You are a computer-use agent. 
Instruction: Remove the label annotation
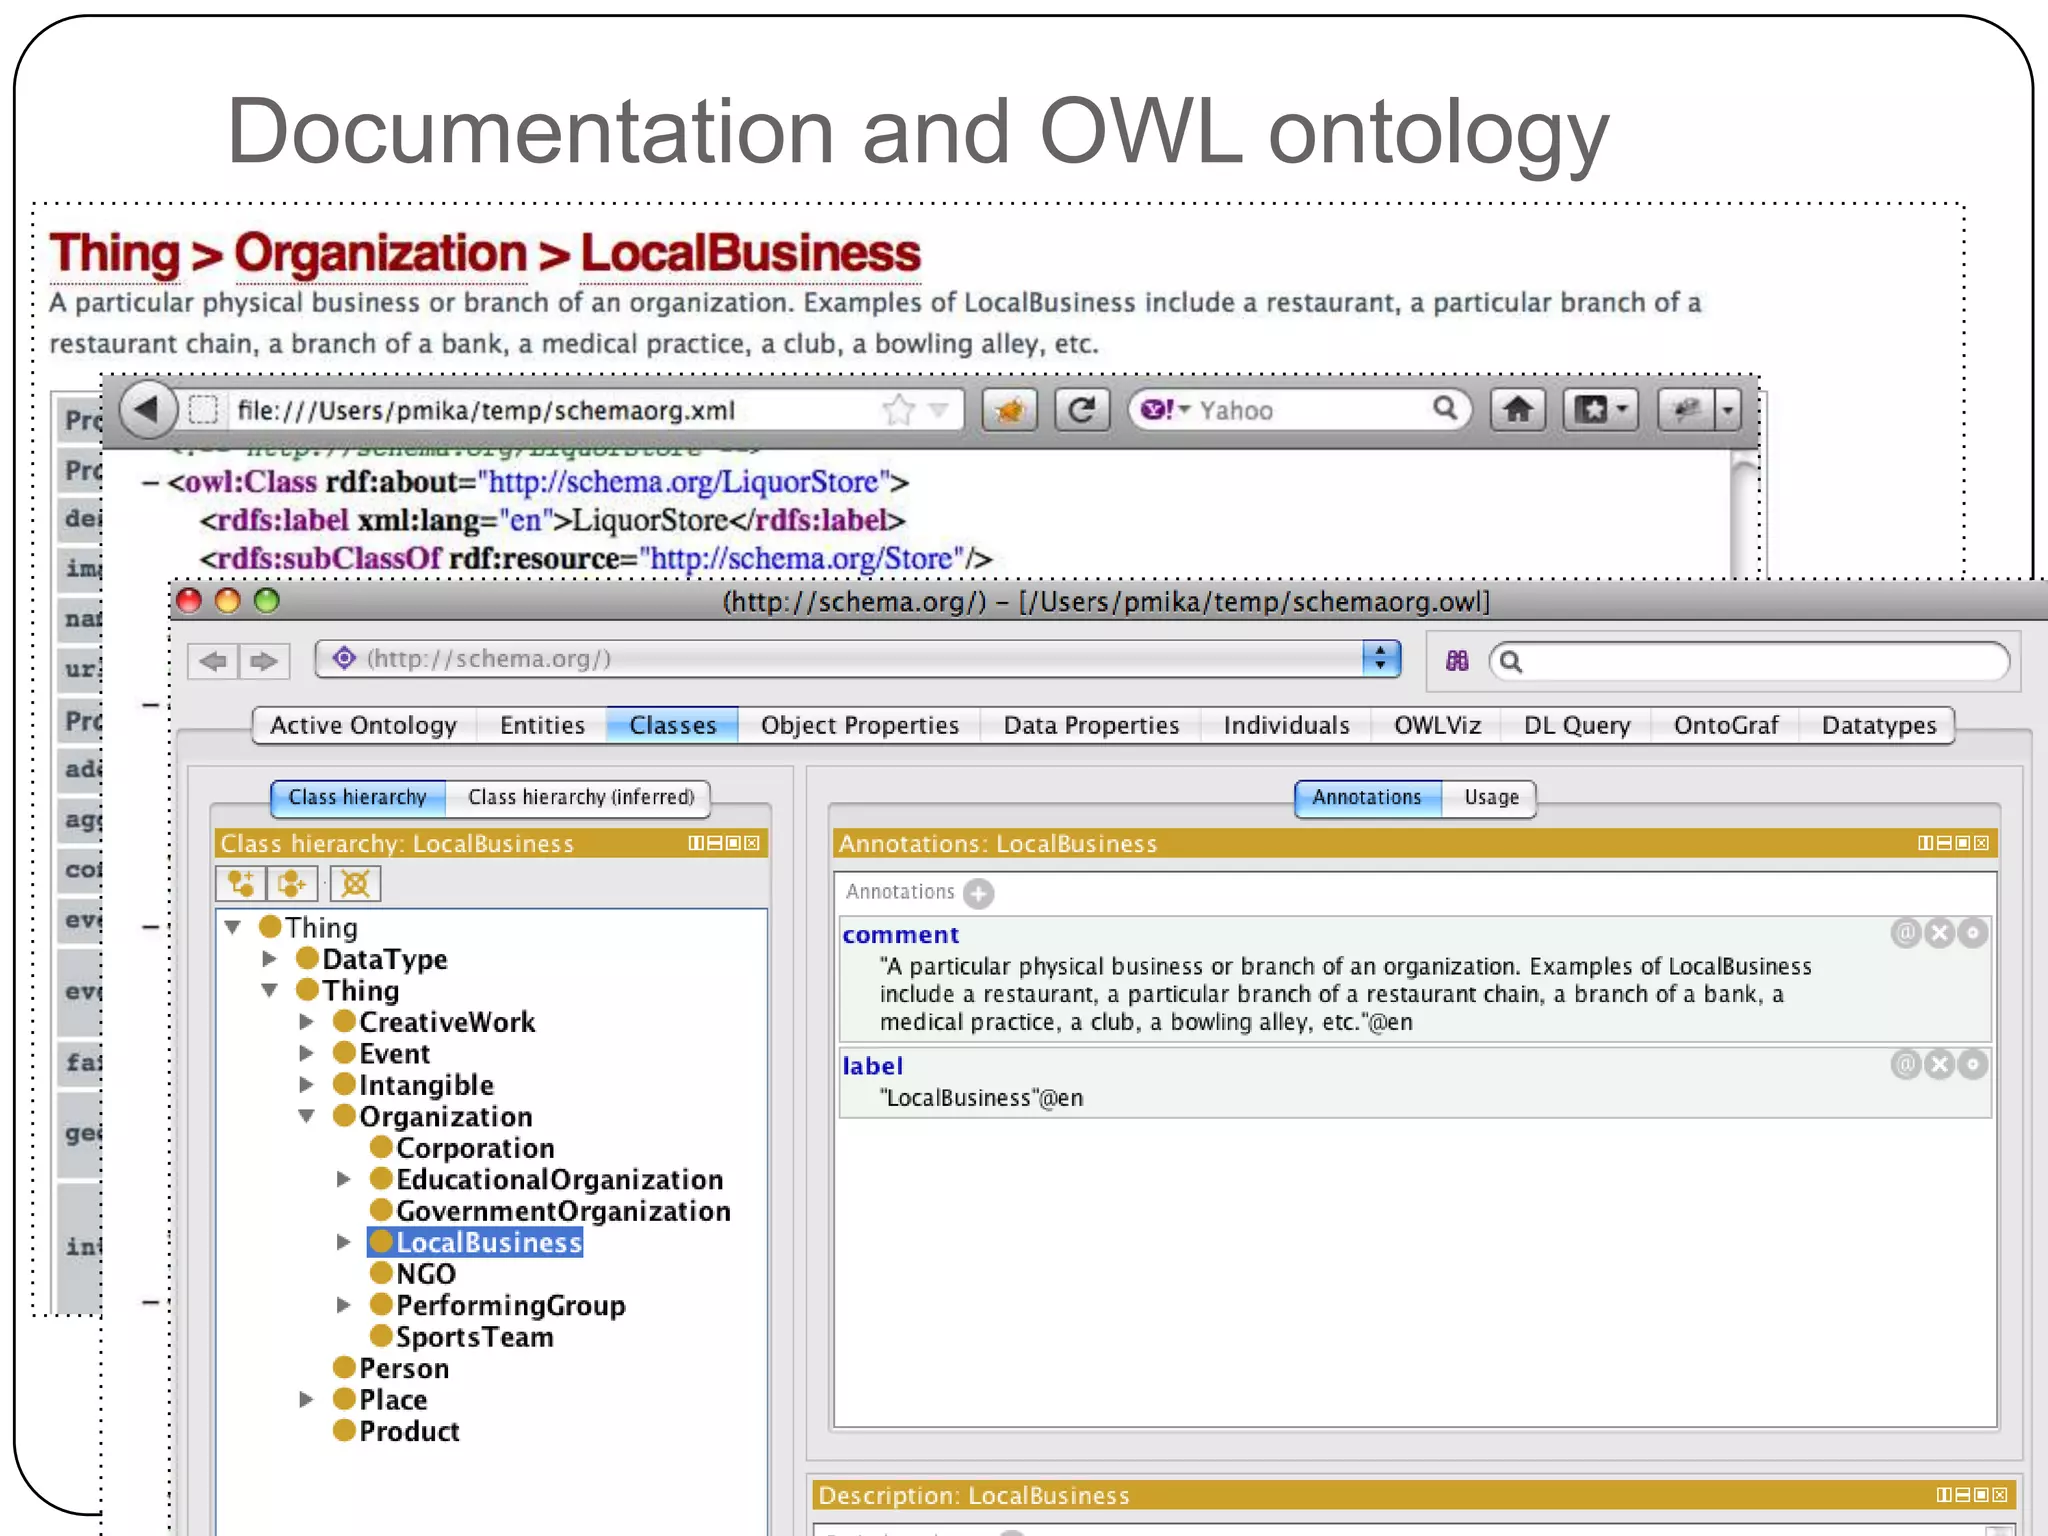(1940, 1064)
